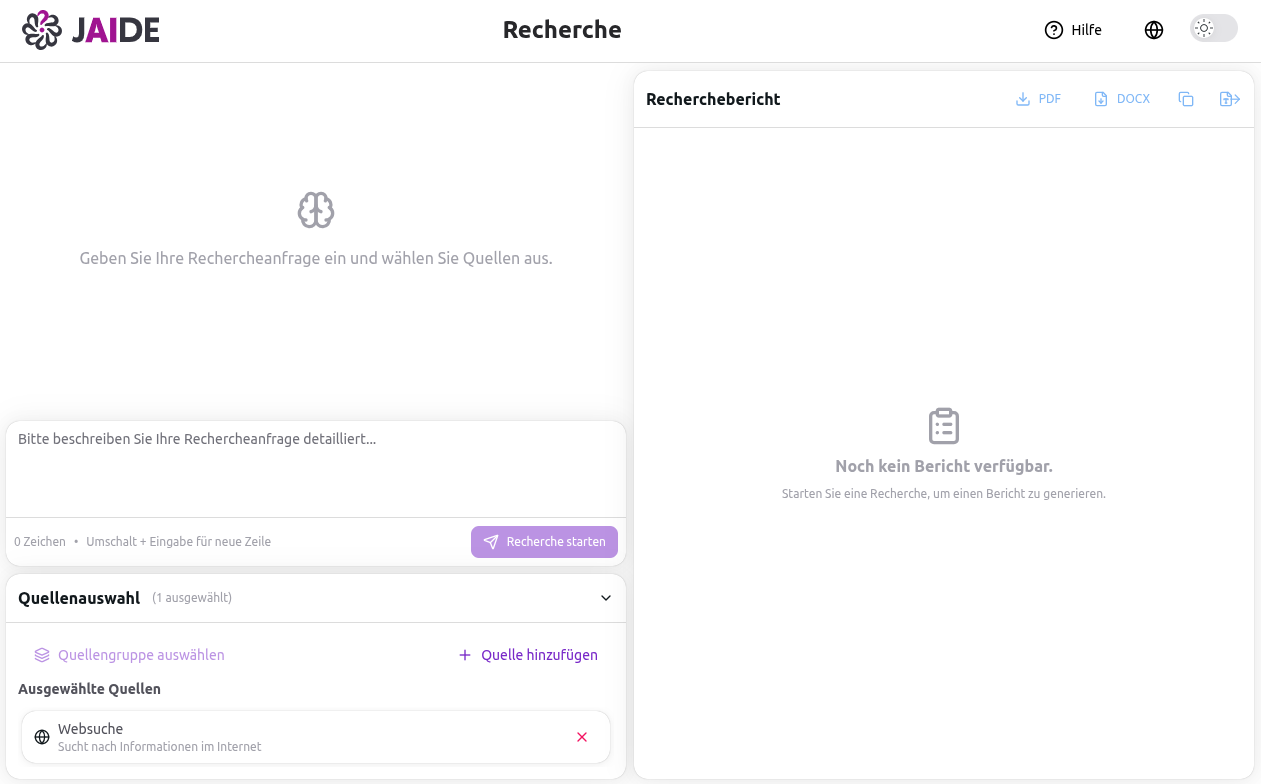Screen dimensions: 1261x784
Task: Remove the Websuche source with the red X
Action: [582, 736]
